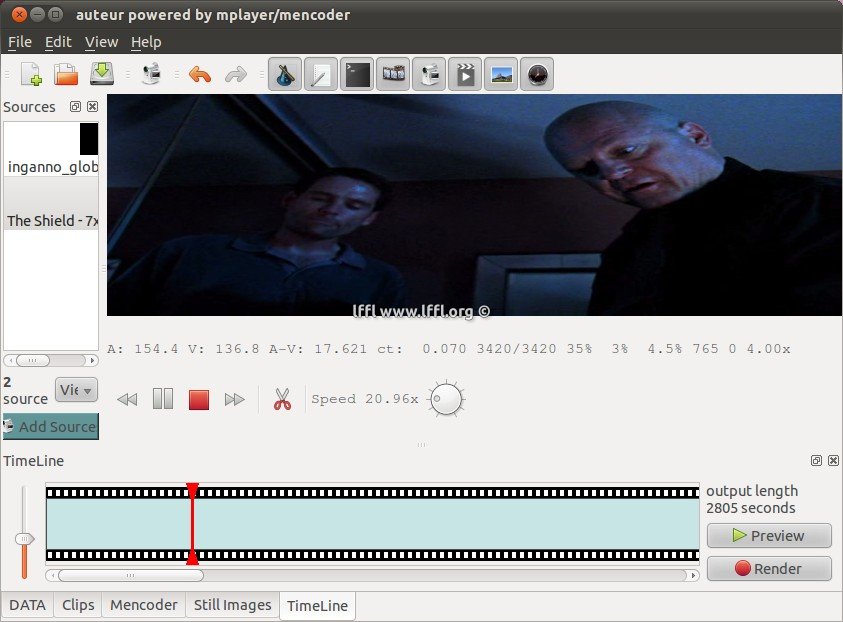
Task: Toggle the terminal console toolbar button
Action: pyautogui.click(x=357, y=74)
